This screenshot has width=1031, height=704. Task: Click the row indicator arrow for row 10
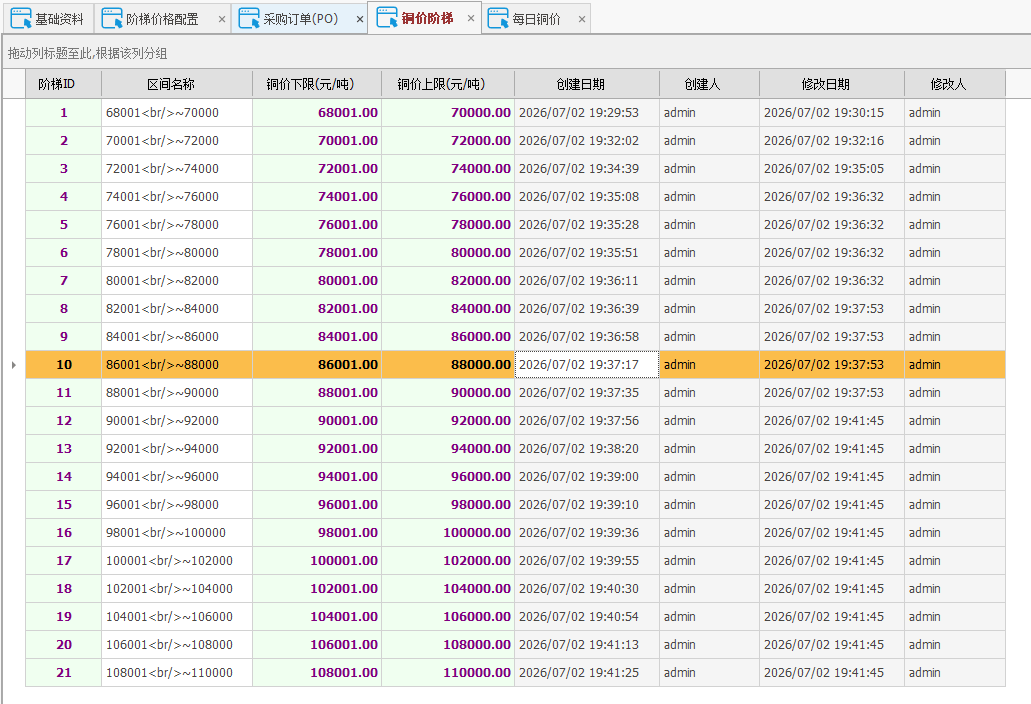(14, 365)
